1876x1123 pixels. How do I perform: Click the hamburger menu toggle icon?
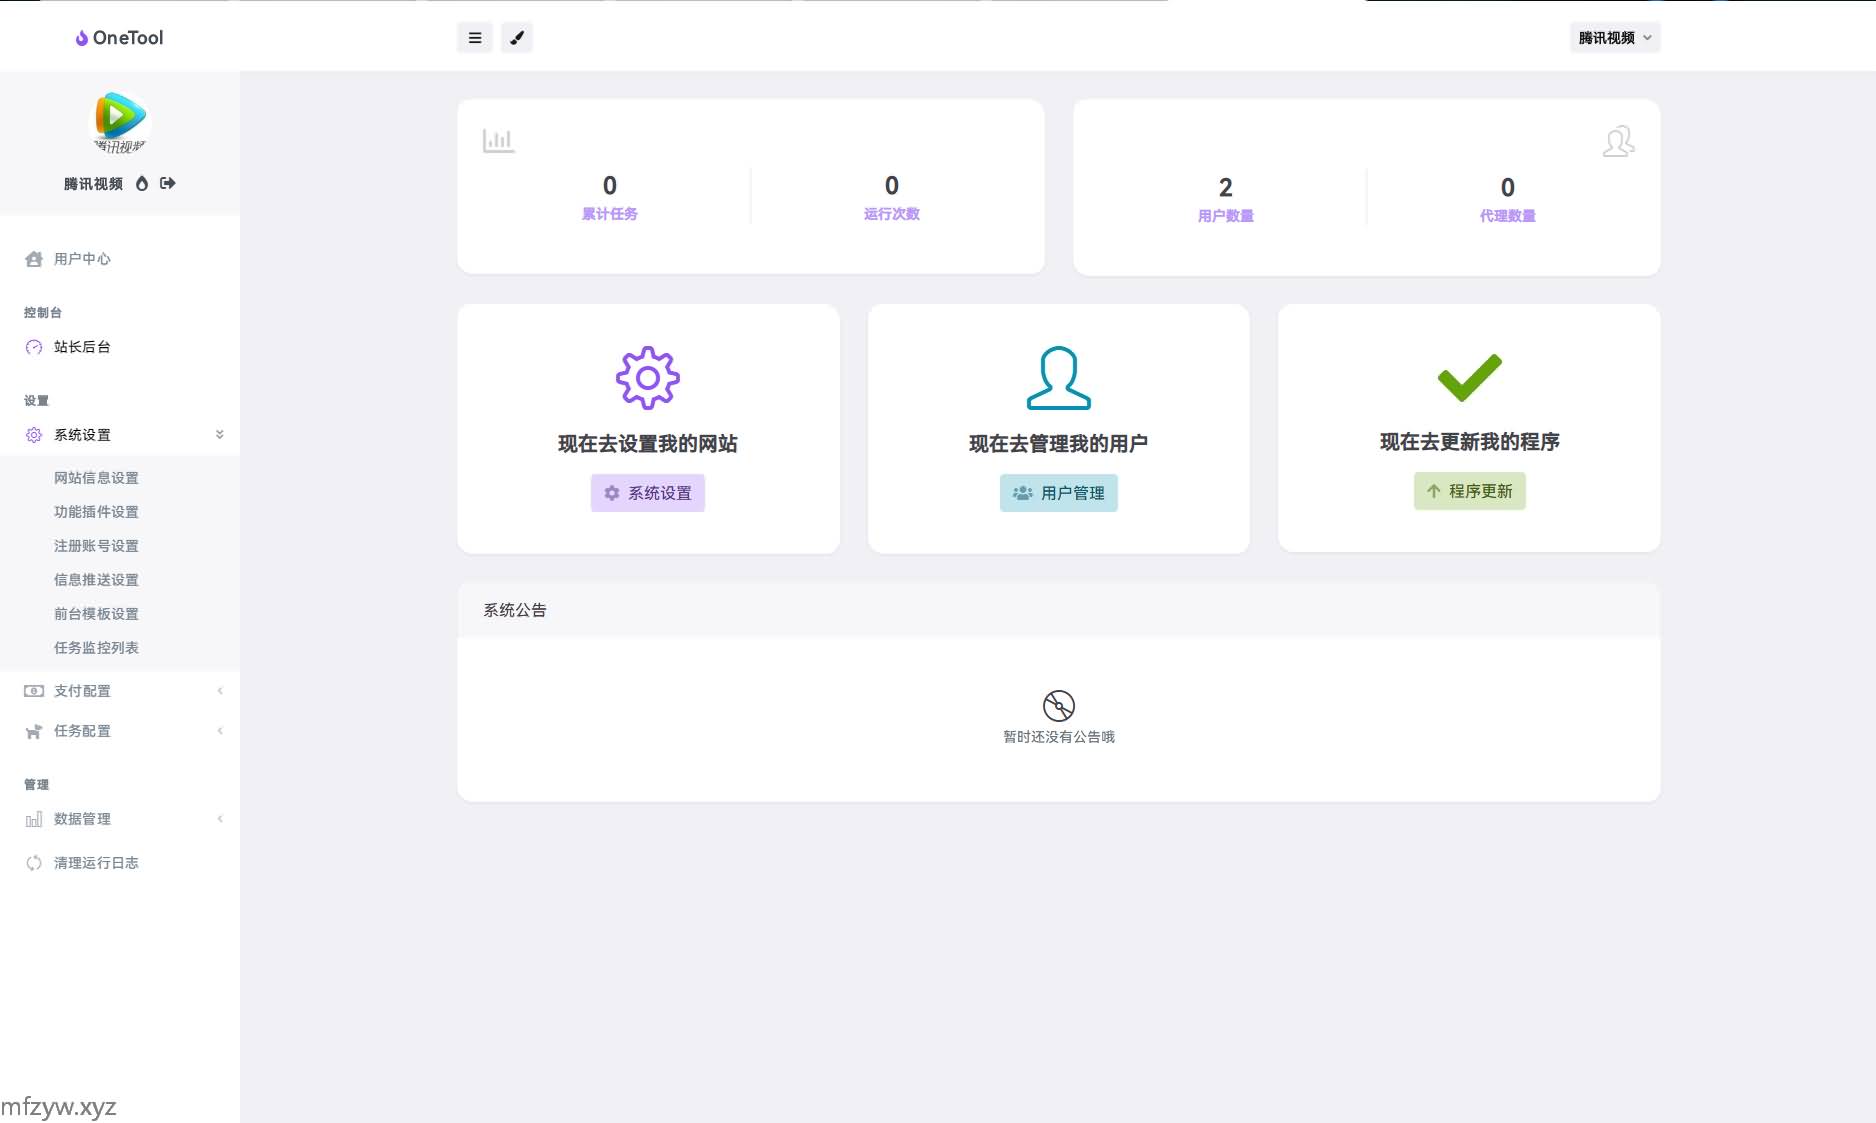tap(475, 38)
